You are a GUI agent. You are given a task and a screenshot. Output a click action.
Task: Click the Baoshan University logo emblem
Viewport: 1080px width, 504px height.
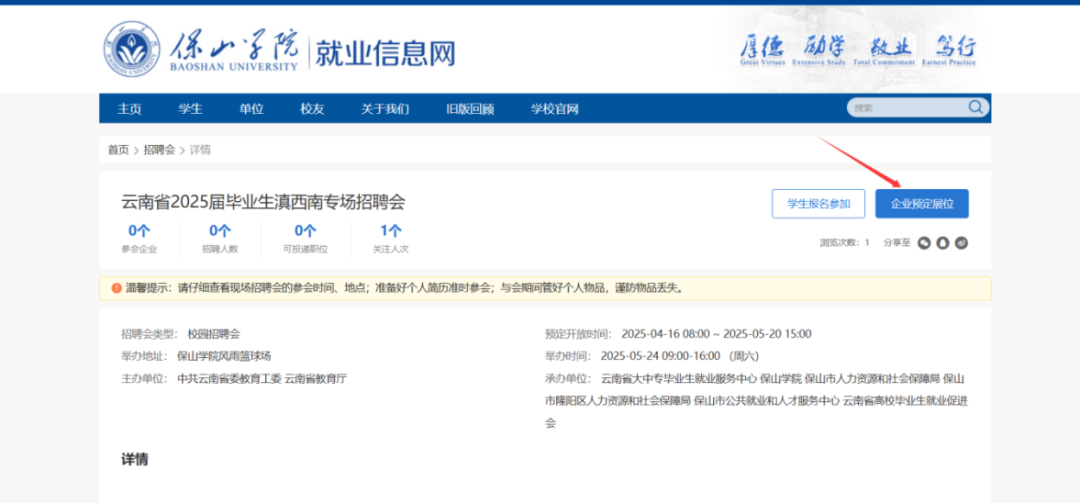click(132, 48)
